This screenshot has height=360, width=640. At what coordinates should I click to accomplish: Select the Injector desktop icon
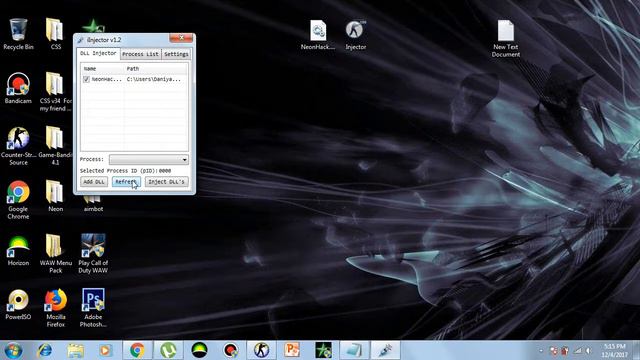tap(356, 35)
